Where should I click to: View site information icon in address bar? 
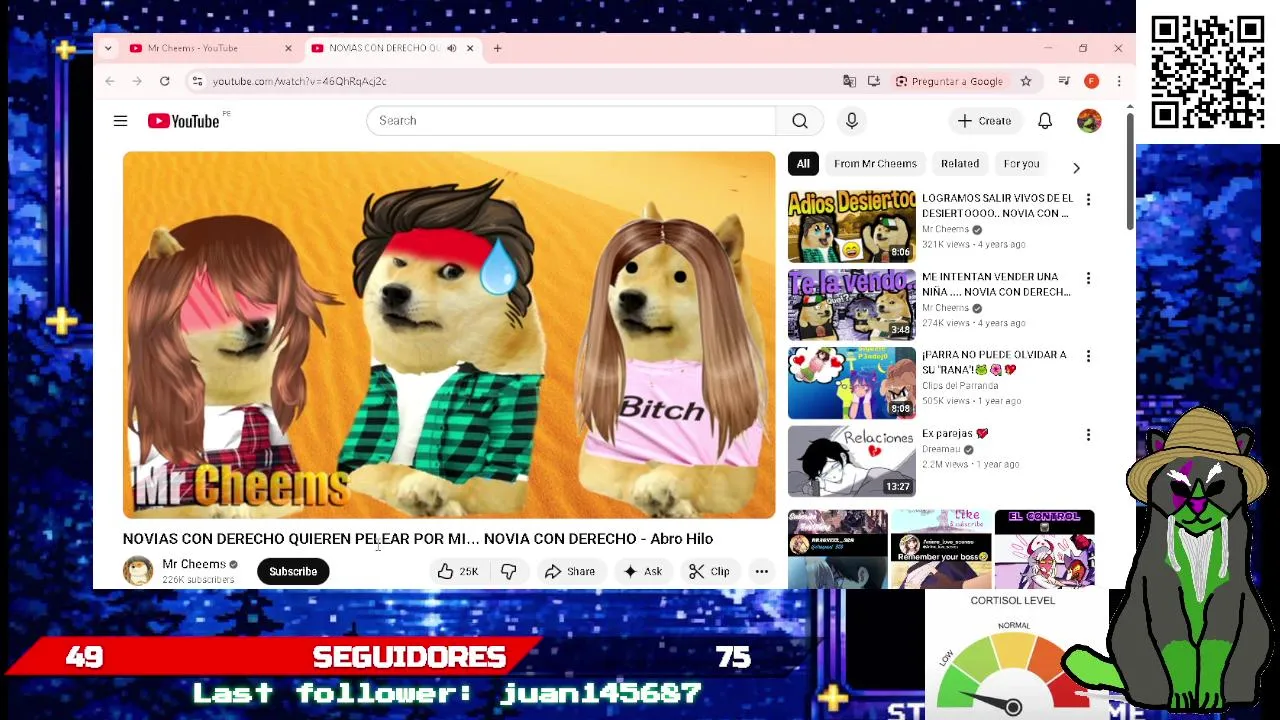[197, 81]
